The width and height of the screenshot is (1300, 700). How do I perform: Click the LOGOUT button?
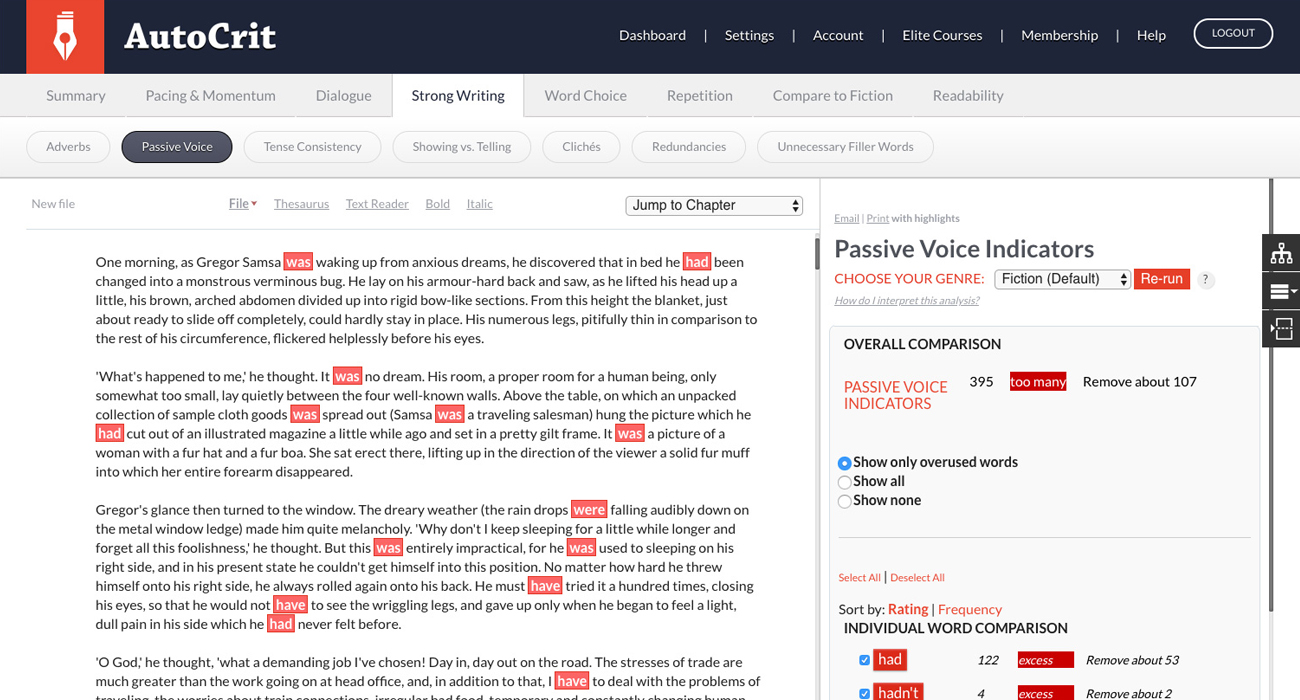point(1232,33)
